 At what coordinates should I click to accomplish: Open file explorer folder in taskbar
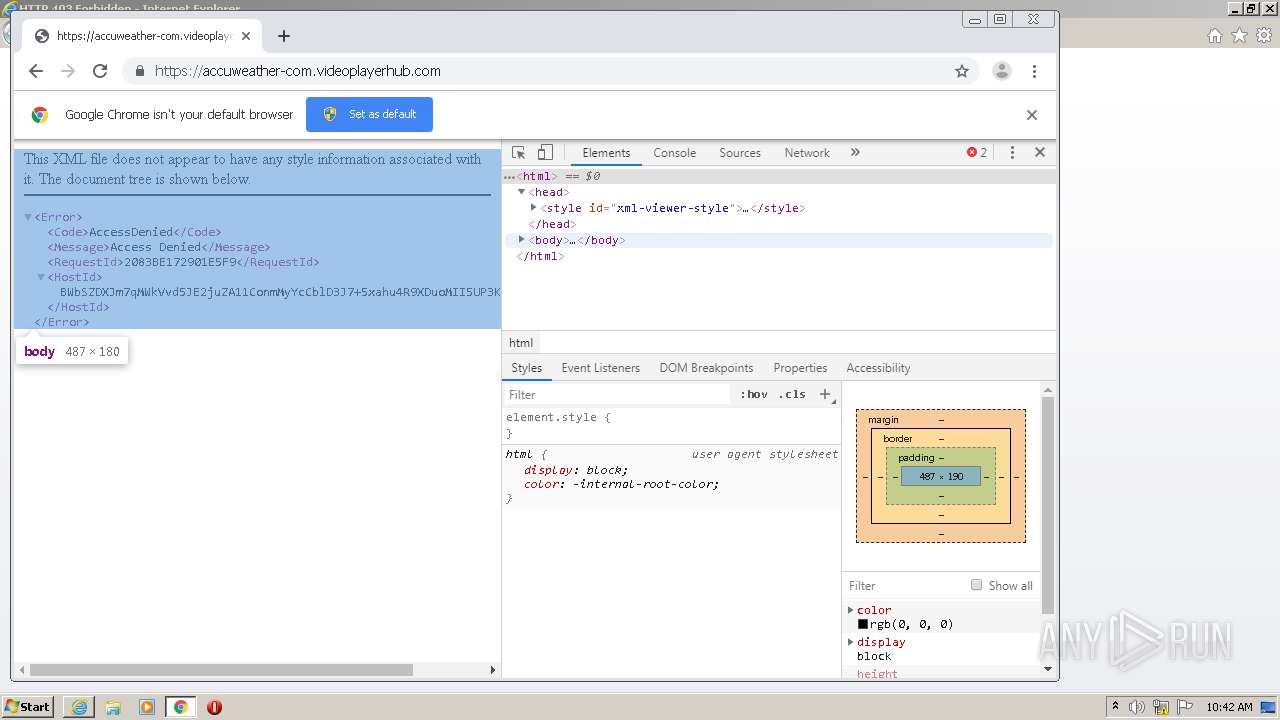coord(113,707)
